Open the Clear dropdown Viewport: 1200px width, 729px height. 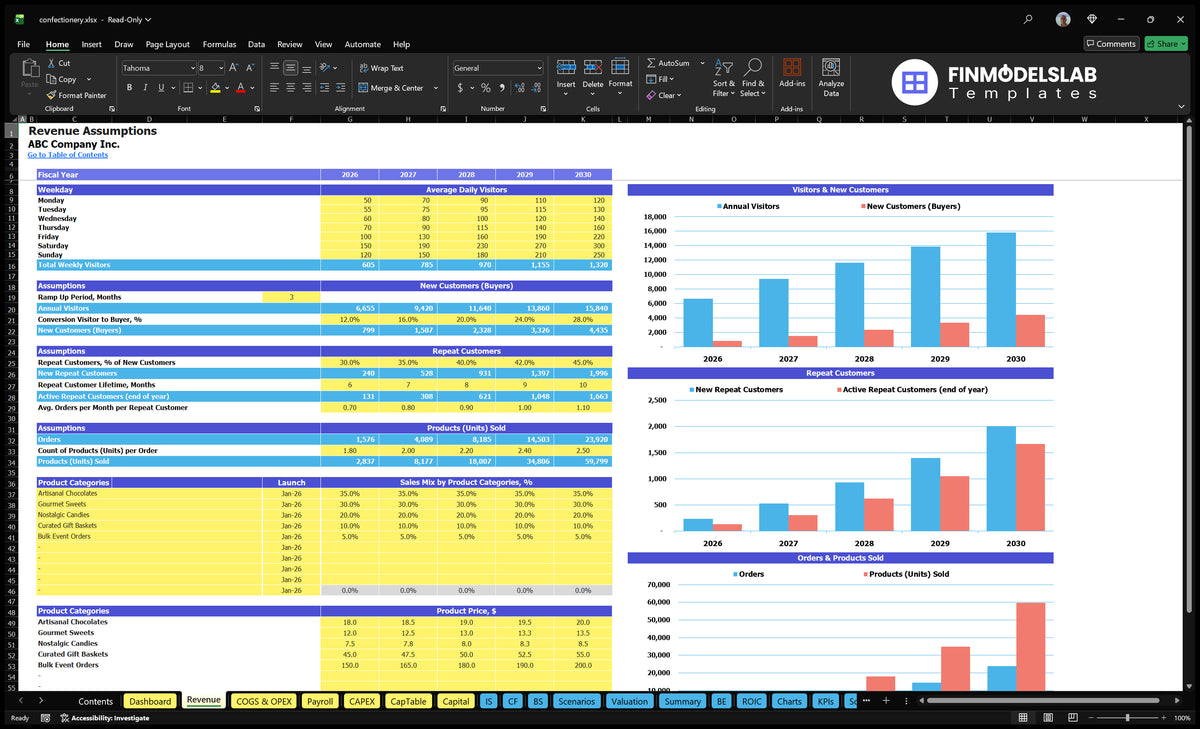(664, 95)
